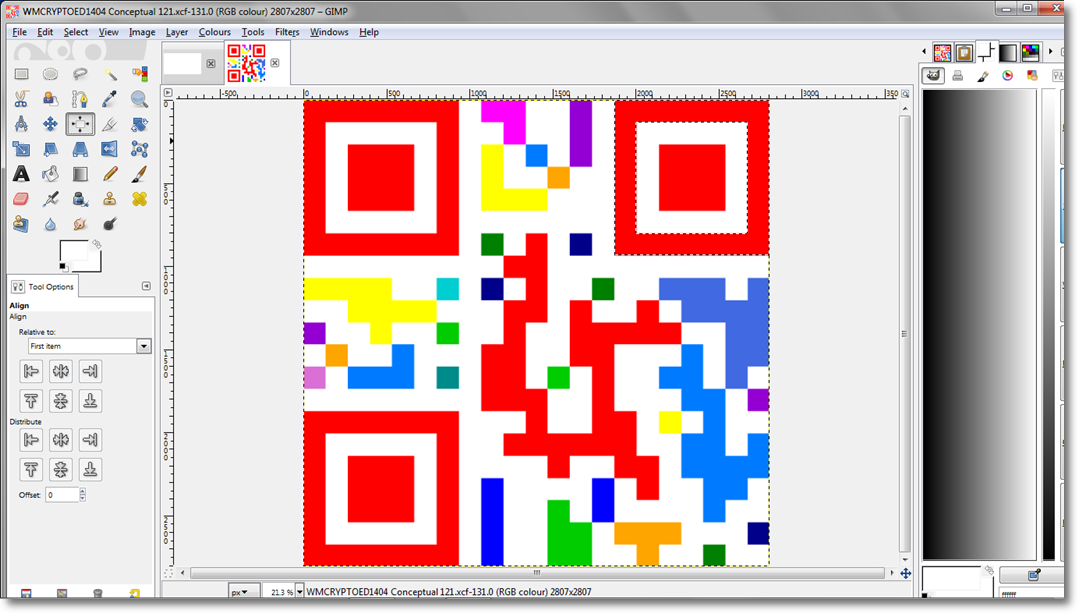Viewport: 1080px width, 615px height.
Task: Click the toolbox foreground colour swatch
Action: pos(74,251)
